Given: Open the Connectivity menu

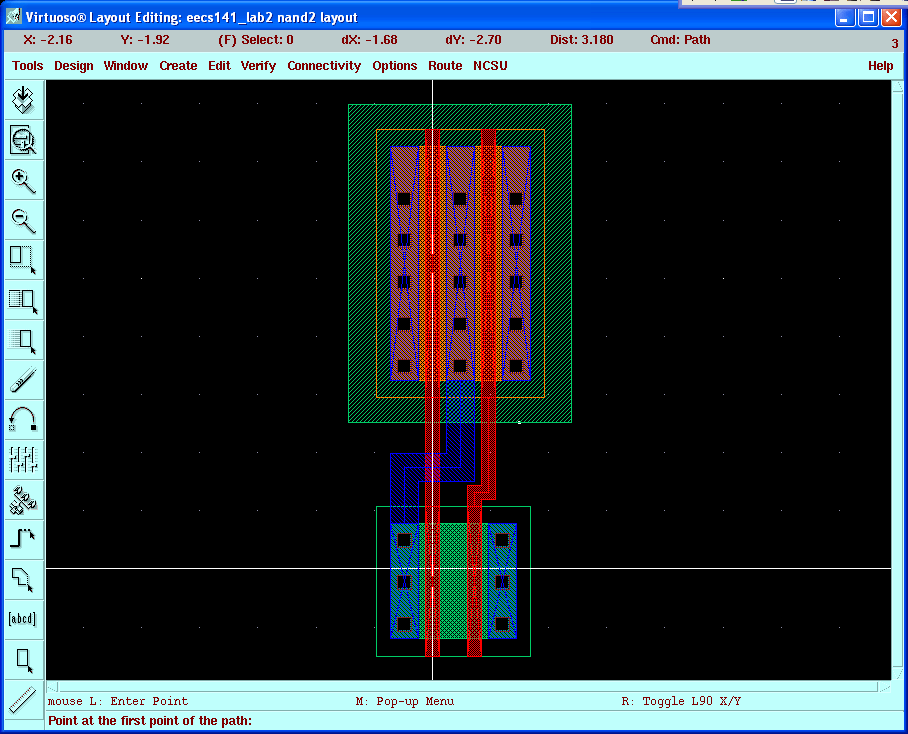Looking at the screenshot, I should [x=324, y=66].
